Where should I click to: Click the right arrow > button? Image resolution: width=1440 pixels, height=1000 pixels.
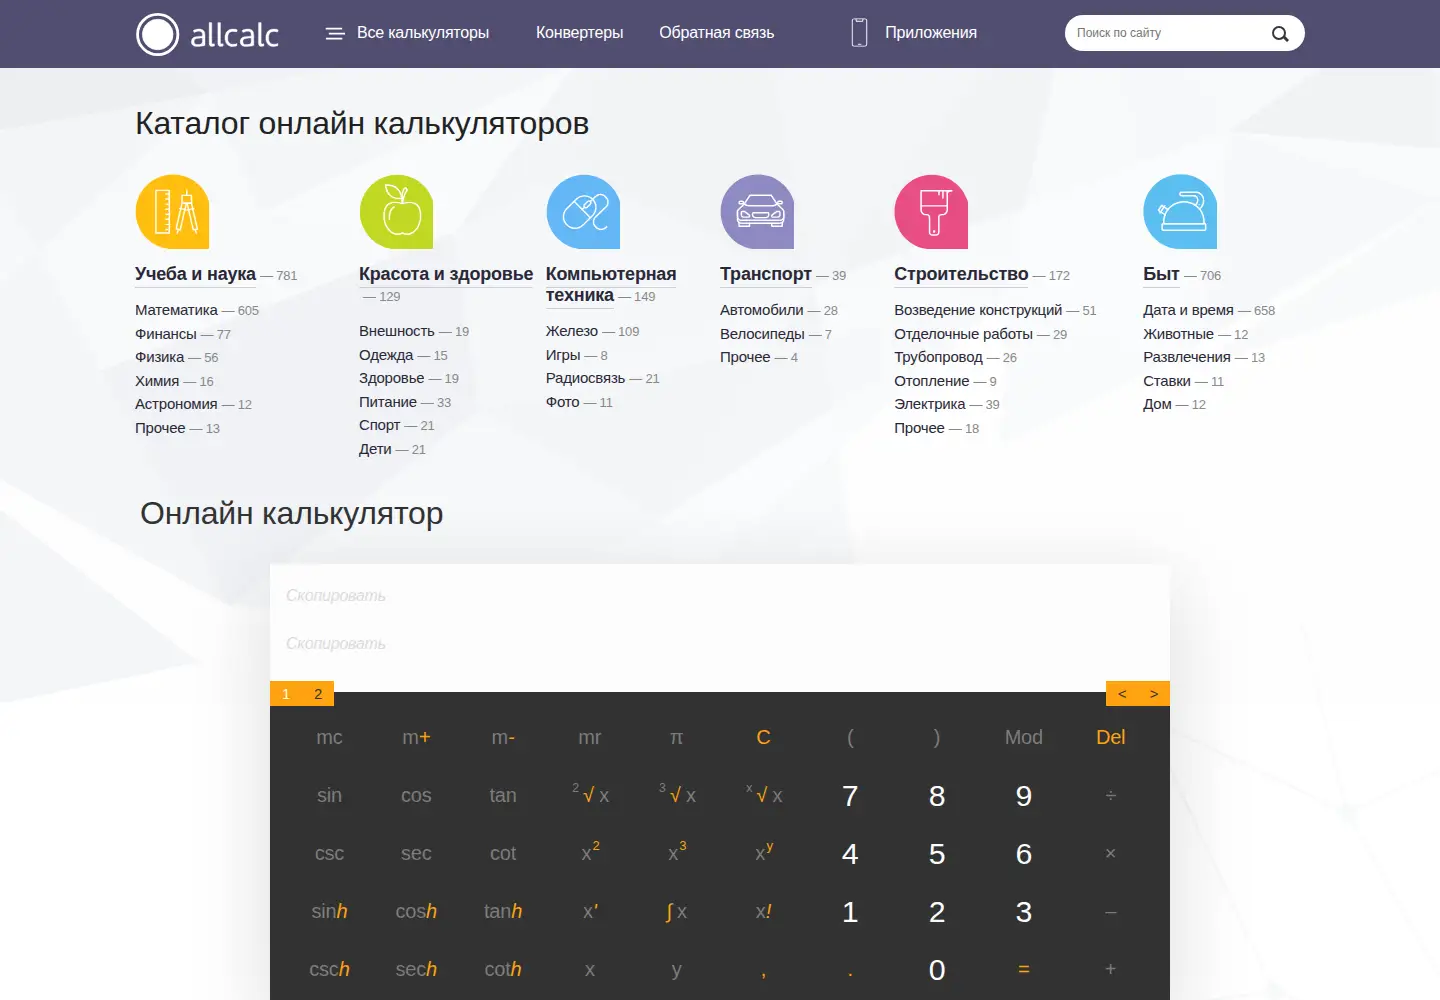click(1154, 694)
